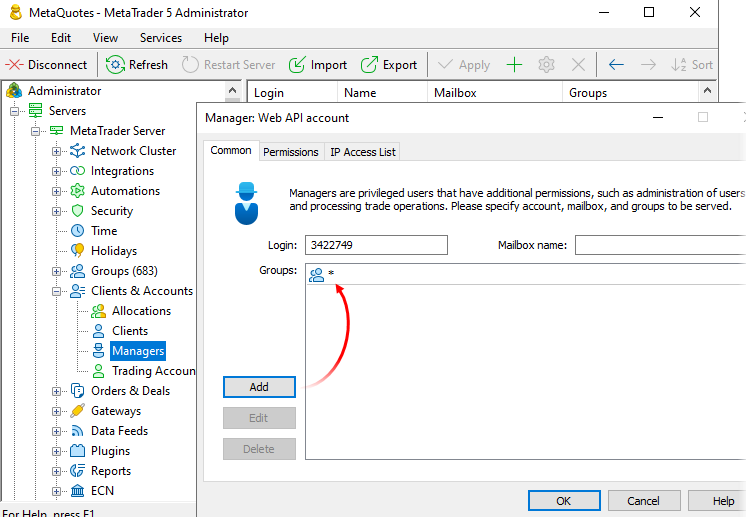Click the Refresh icon in the toolbar

click(x=115, y=65)
